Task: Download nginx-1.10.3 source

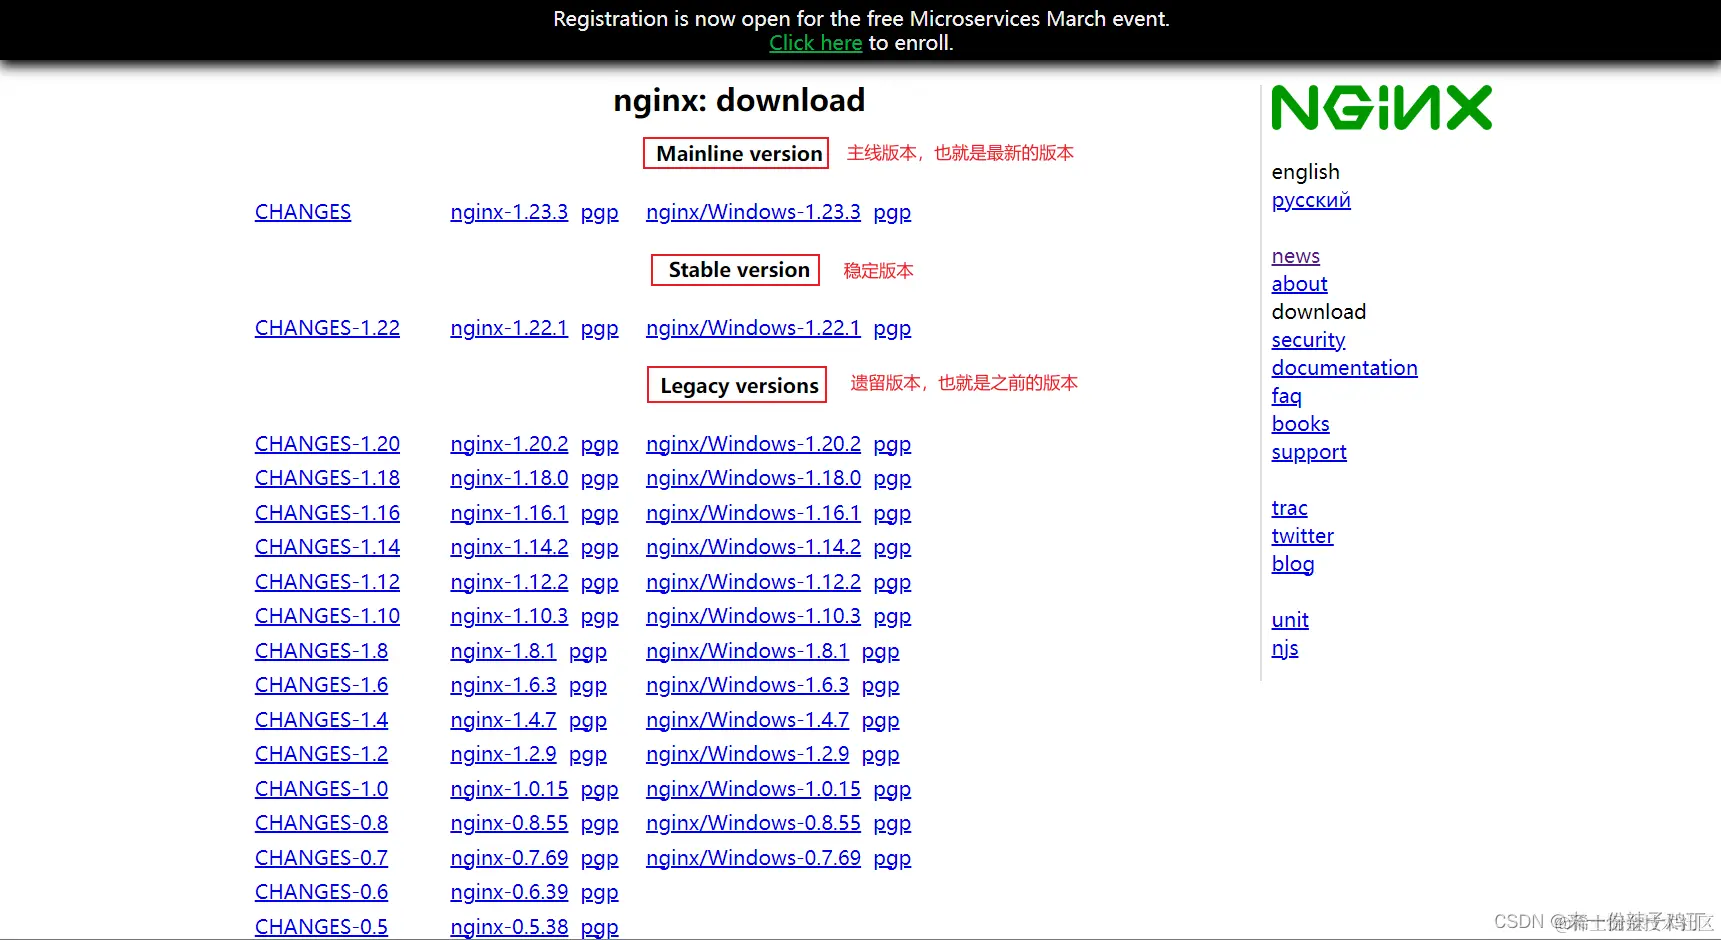Action: pos(509,616)
